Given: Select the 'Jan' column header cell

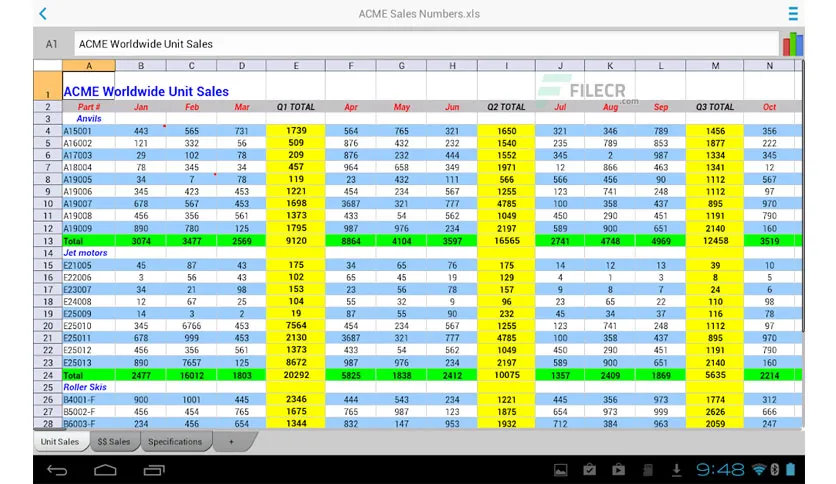Looking at the screenshot, I should pyautogui.click(x=141, y=107).
